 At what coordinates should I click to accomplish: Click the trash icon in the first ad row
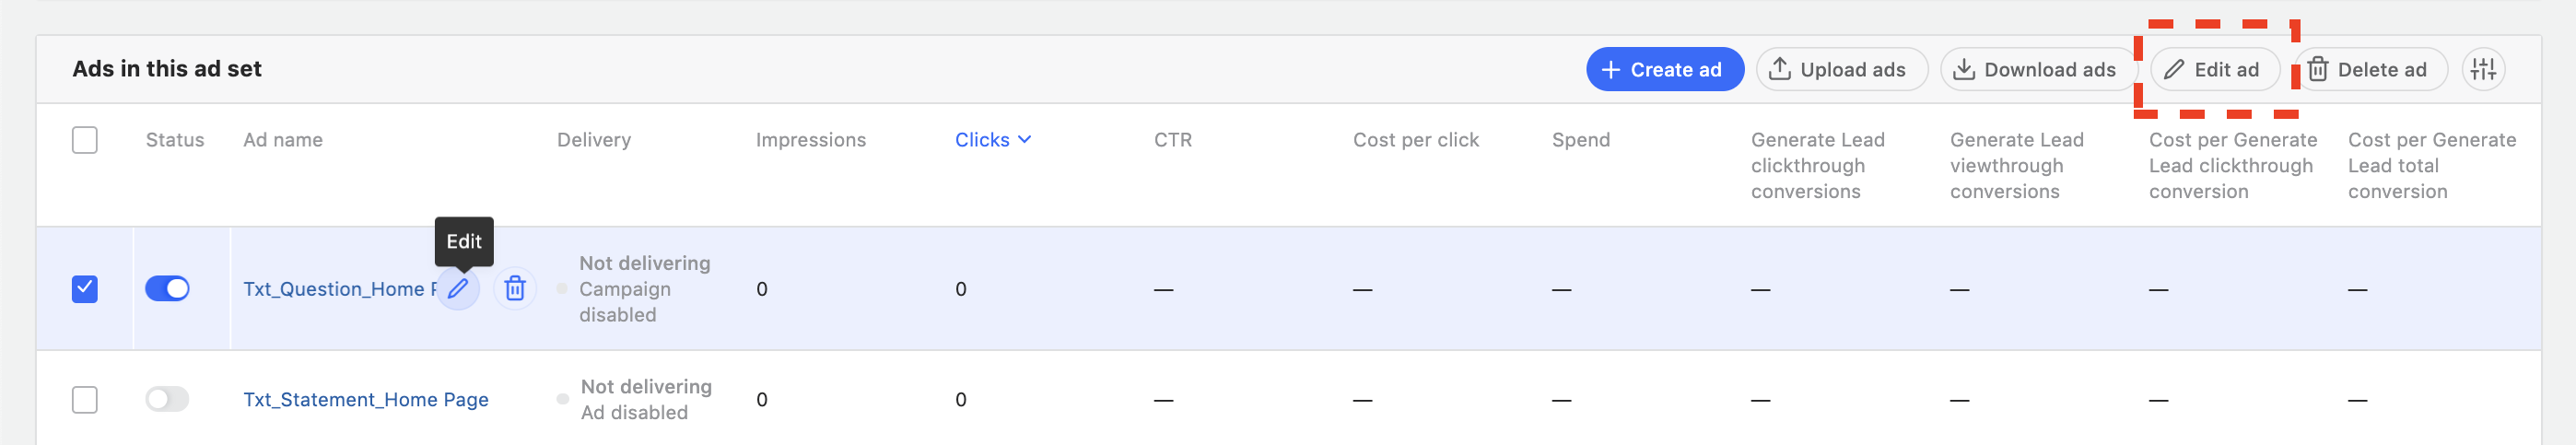click(x=515, y=289)
